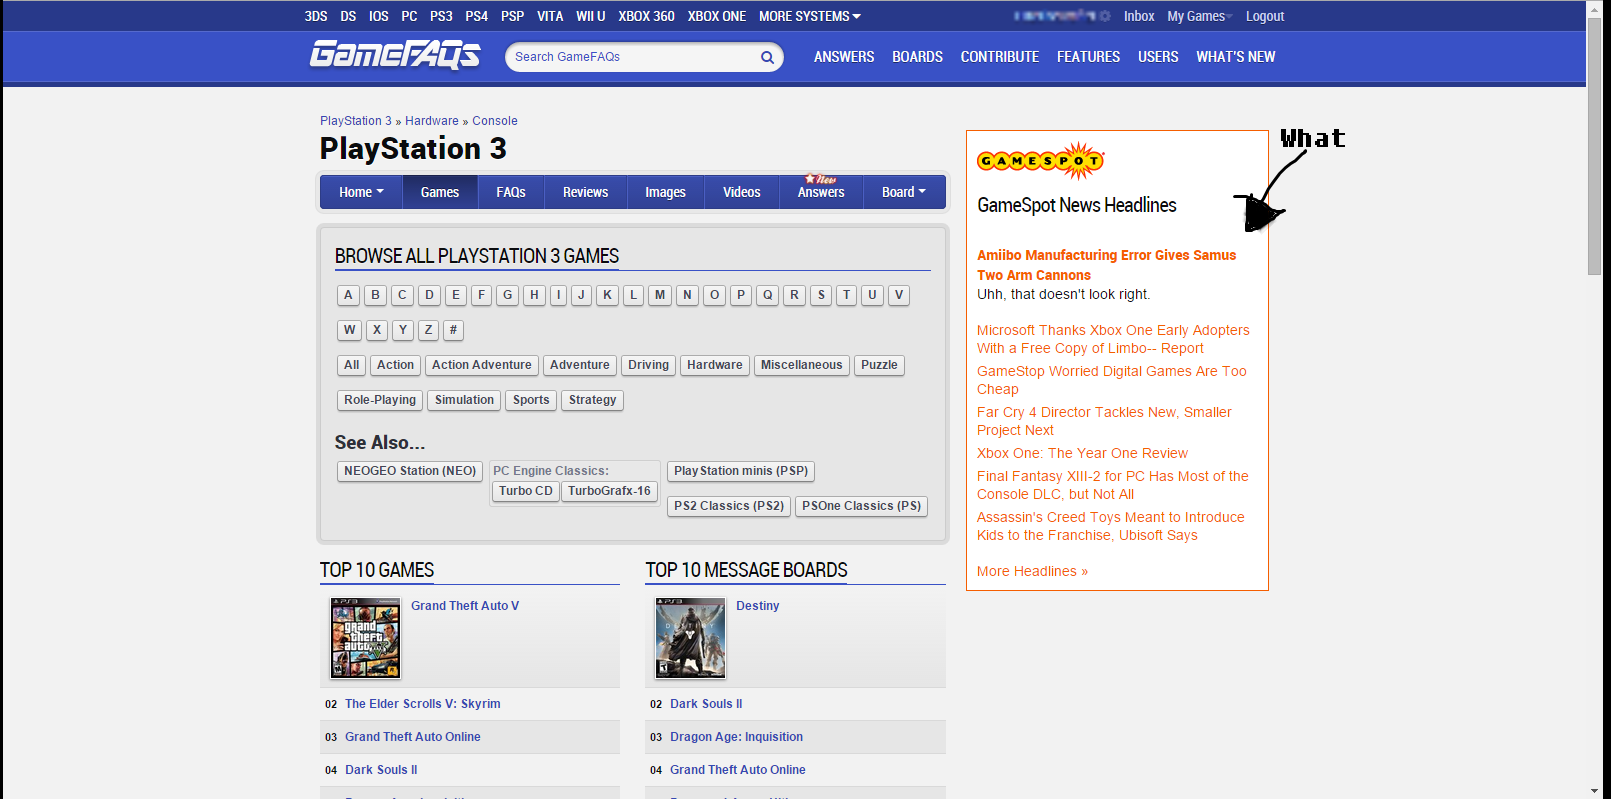
Task: Open Dragon Age: Inquisition message board
Action: click(737, 737)
